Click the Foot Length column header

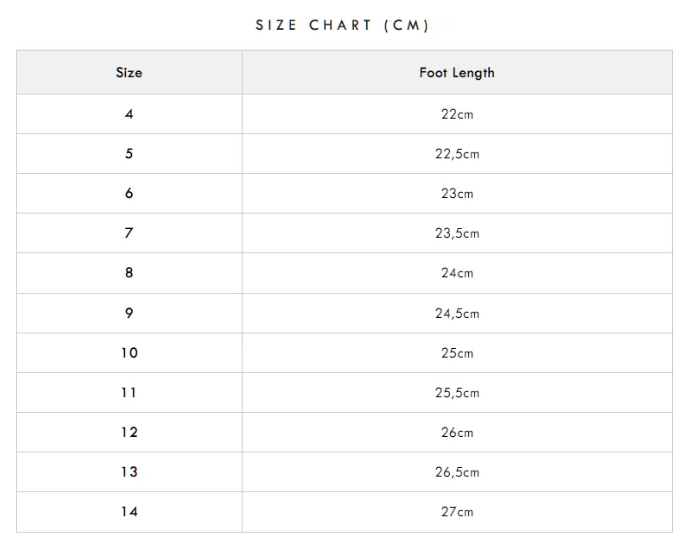click(x=457, y=73)
